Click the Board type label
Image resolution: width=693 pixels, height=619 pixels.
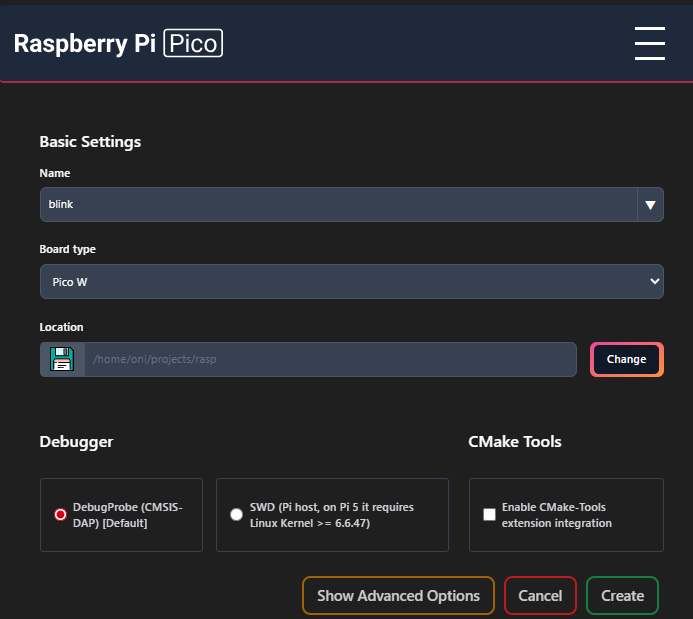(x=68, y=249)
